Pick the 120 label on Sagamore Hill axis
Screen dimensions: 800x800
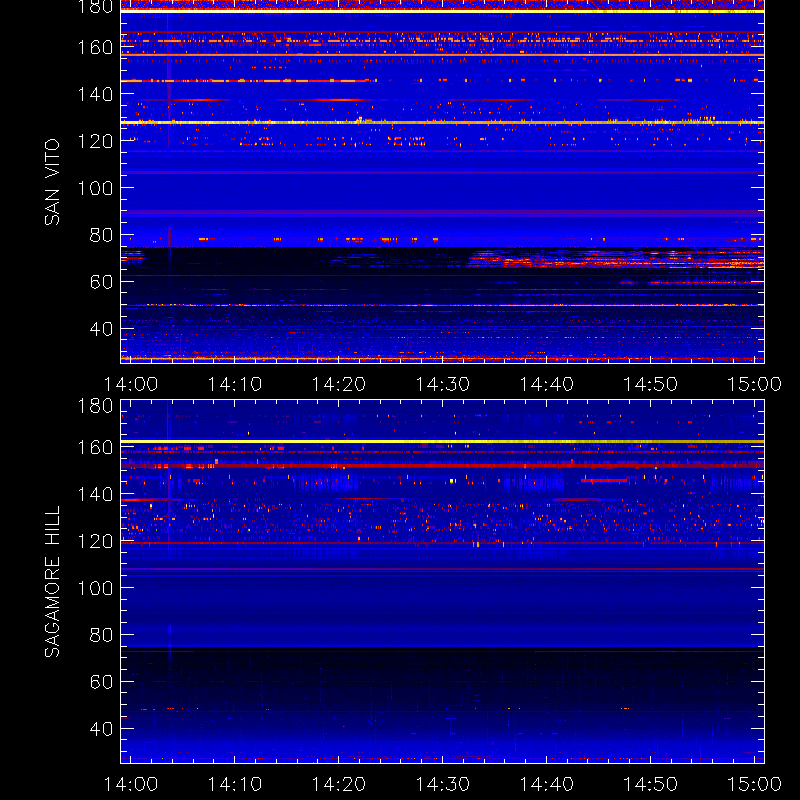pos(95,541)
